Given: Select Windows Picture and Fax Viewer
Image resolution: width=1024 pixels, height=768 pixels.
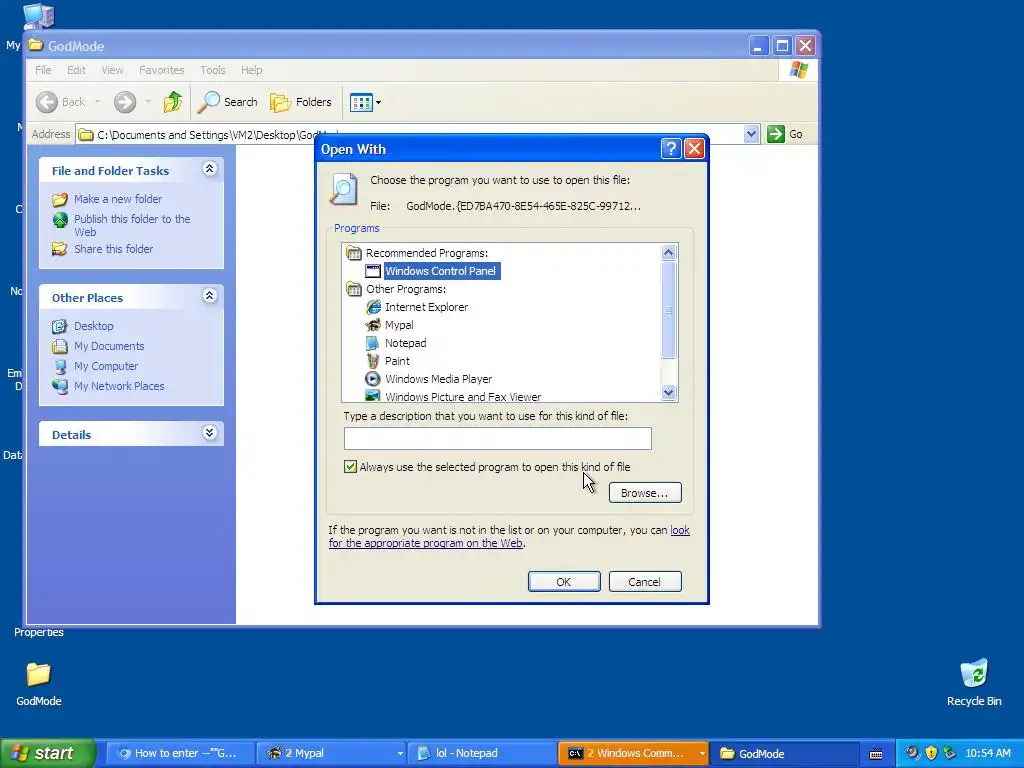Looking at the screenshot, I should point(463,396).
